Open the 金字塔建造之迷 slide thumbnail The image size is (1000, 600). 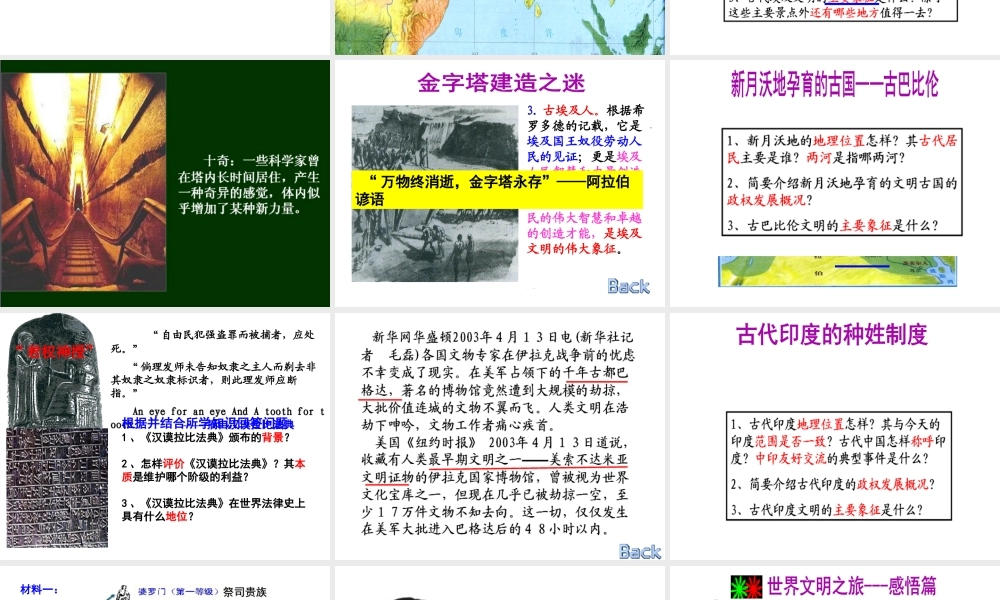[x=499, y=183]
